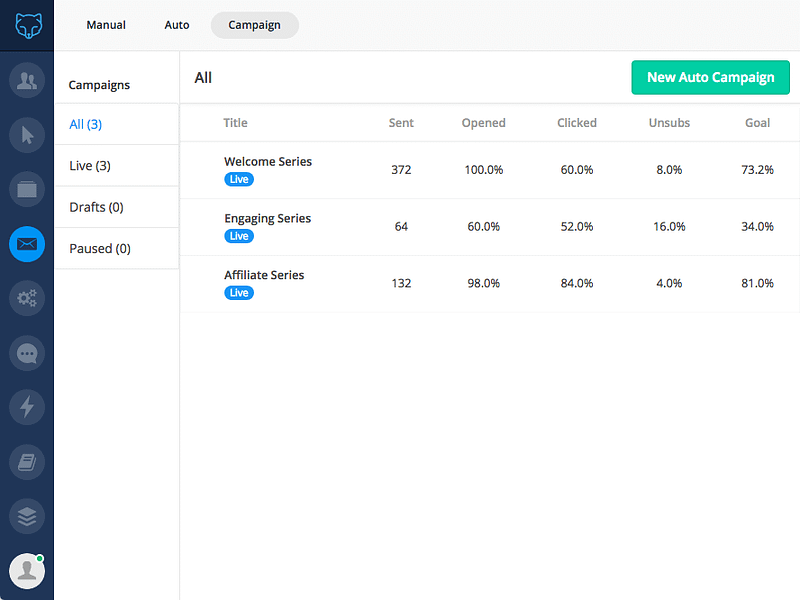Show Drafts (0) campaigns

pos(116,207)
